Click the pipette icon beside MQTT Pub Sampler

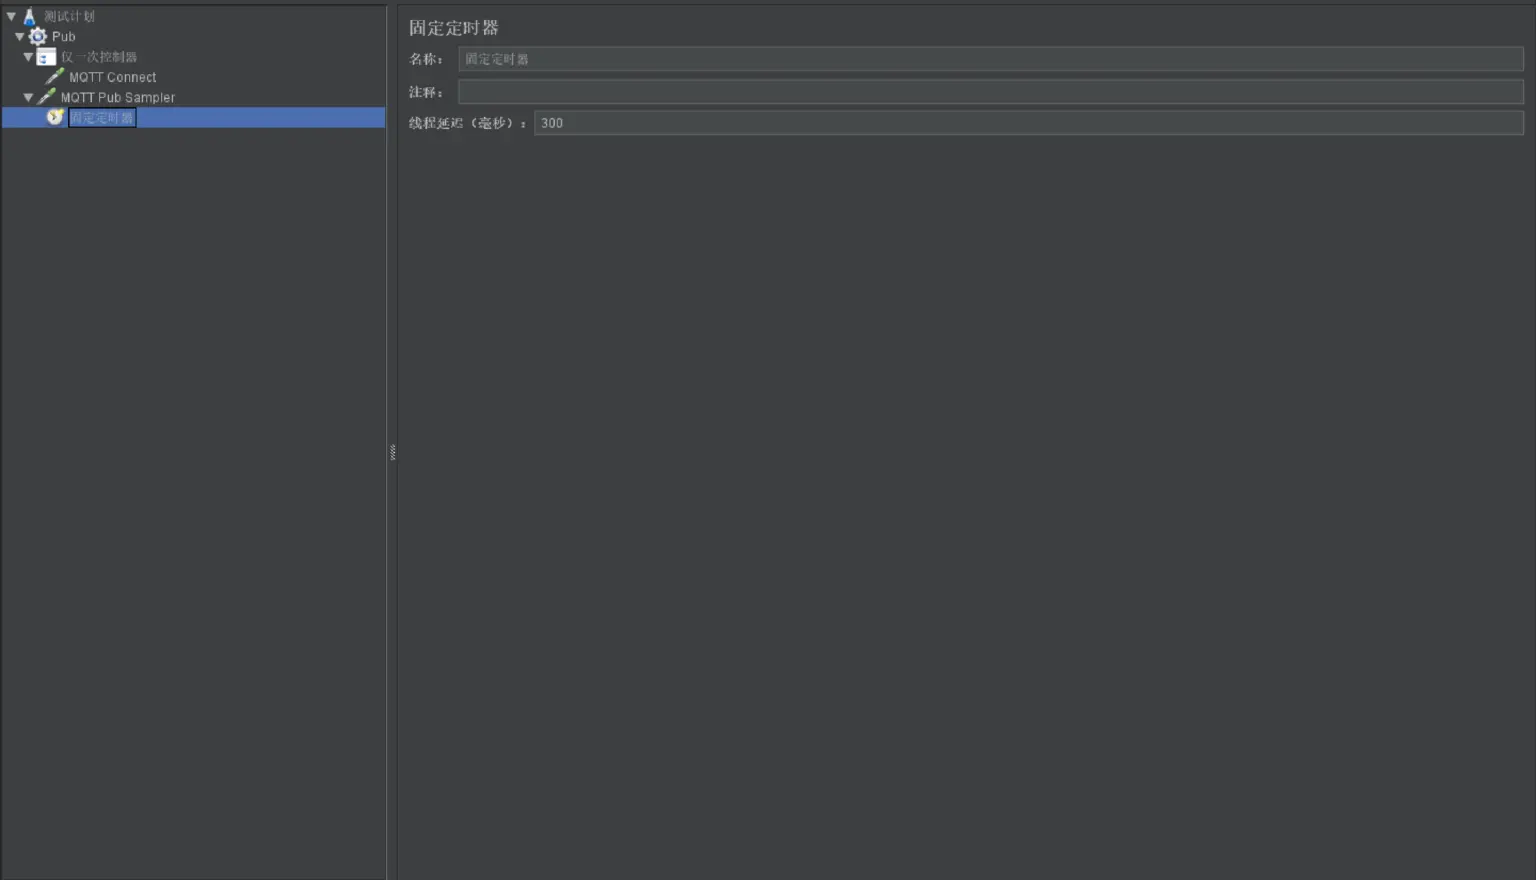point(46,97)
